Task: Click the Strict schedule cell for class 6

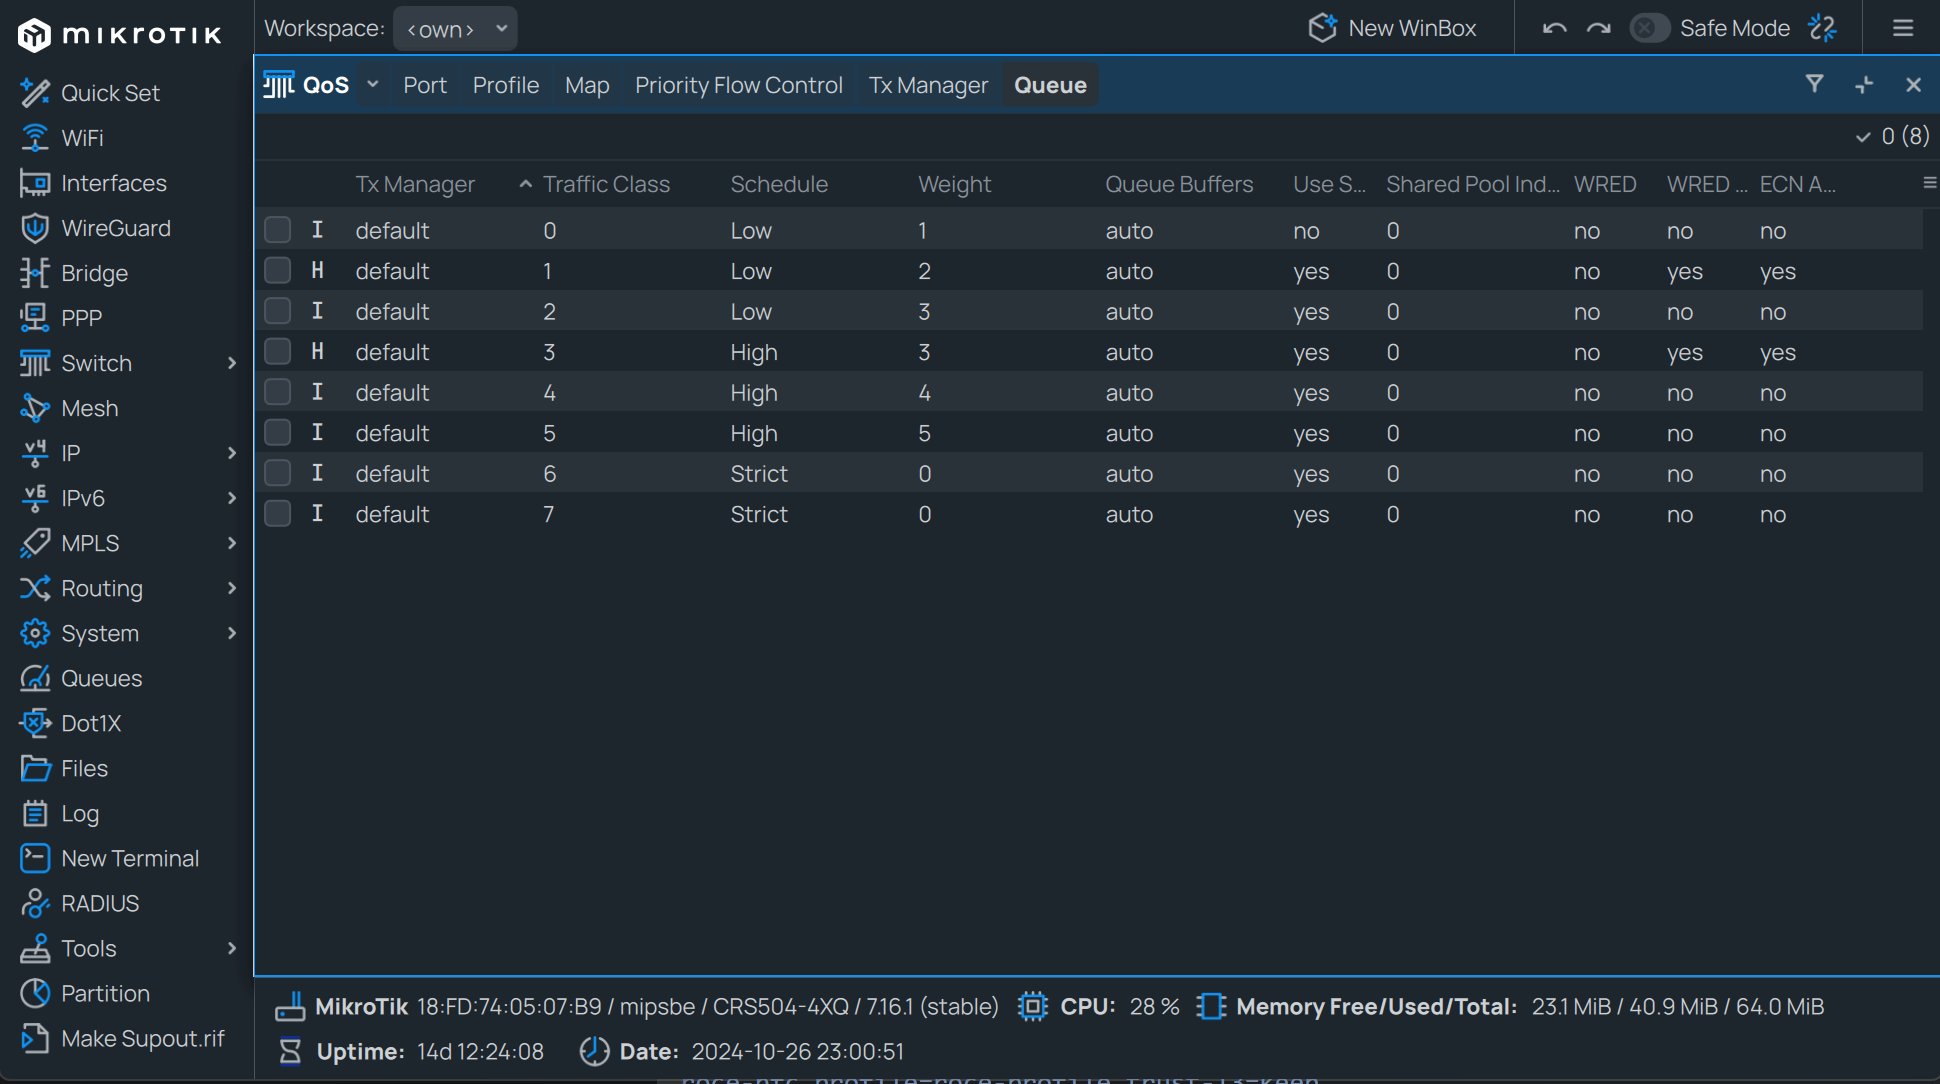Action: [x=759, y=474]
